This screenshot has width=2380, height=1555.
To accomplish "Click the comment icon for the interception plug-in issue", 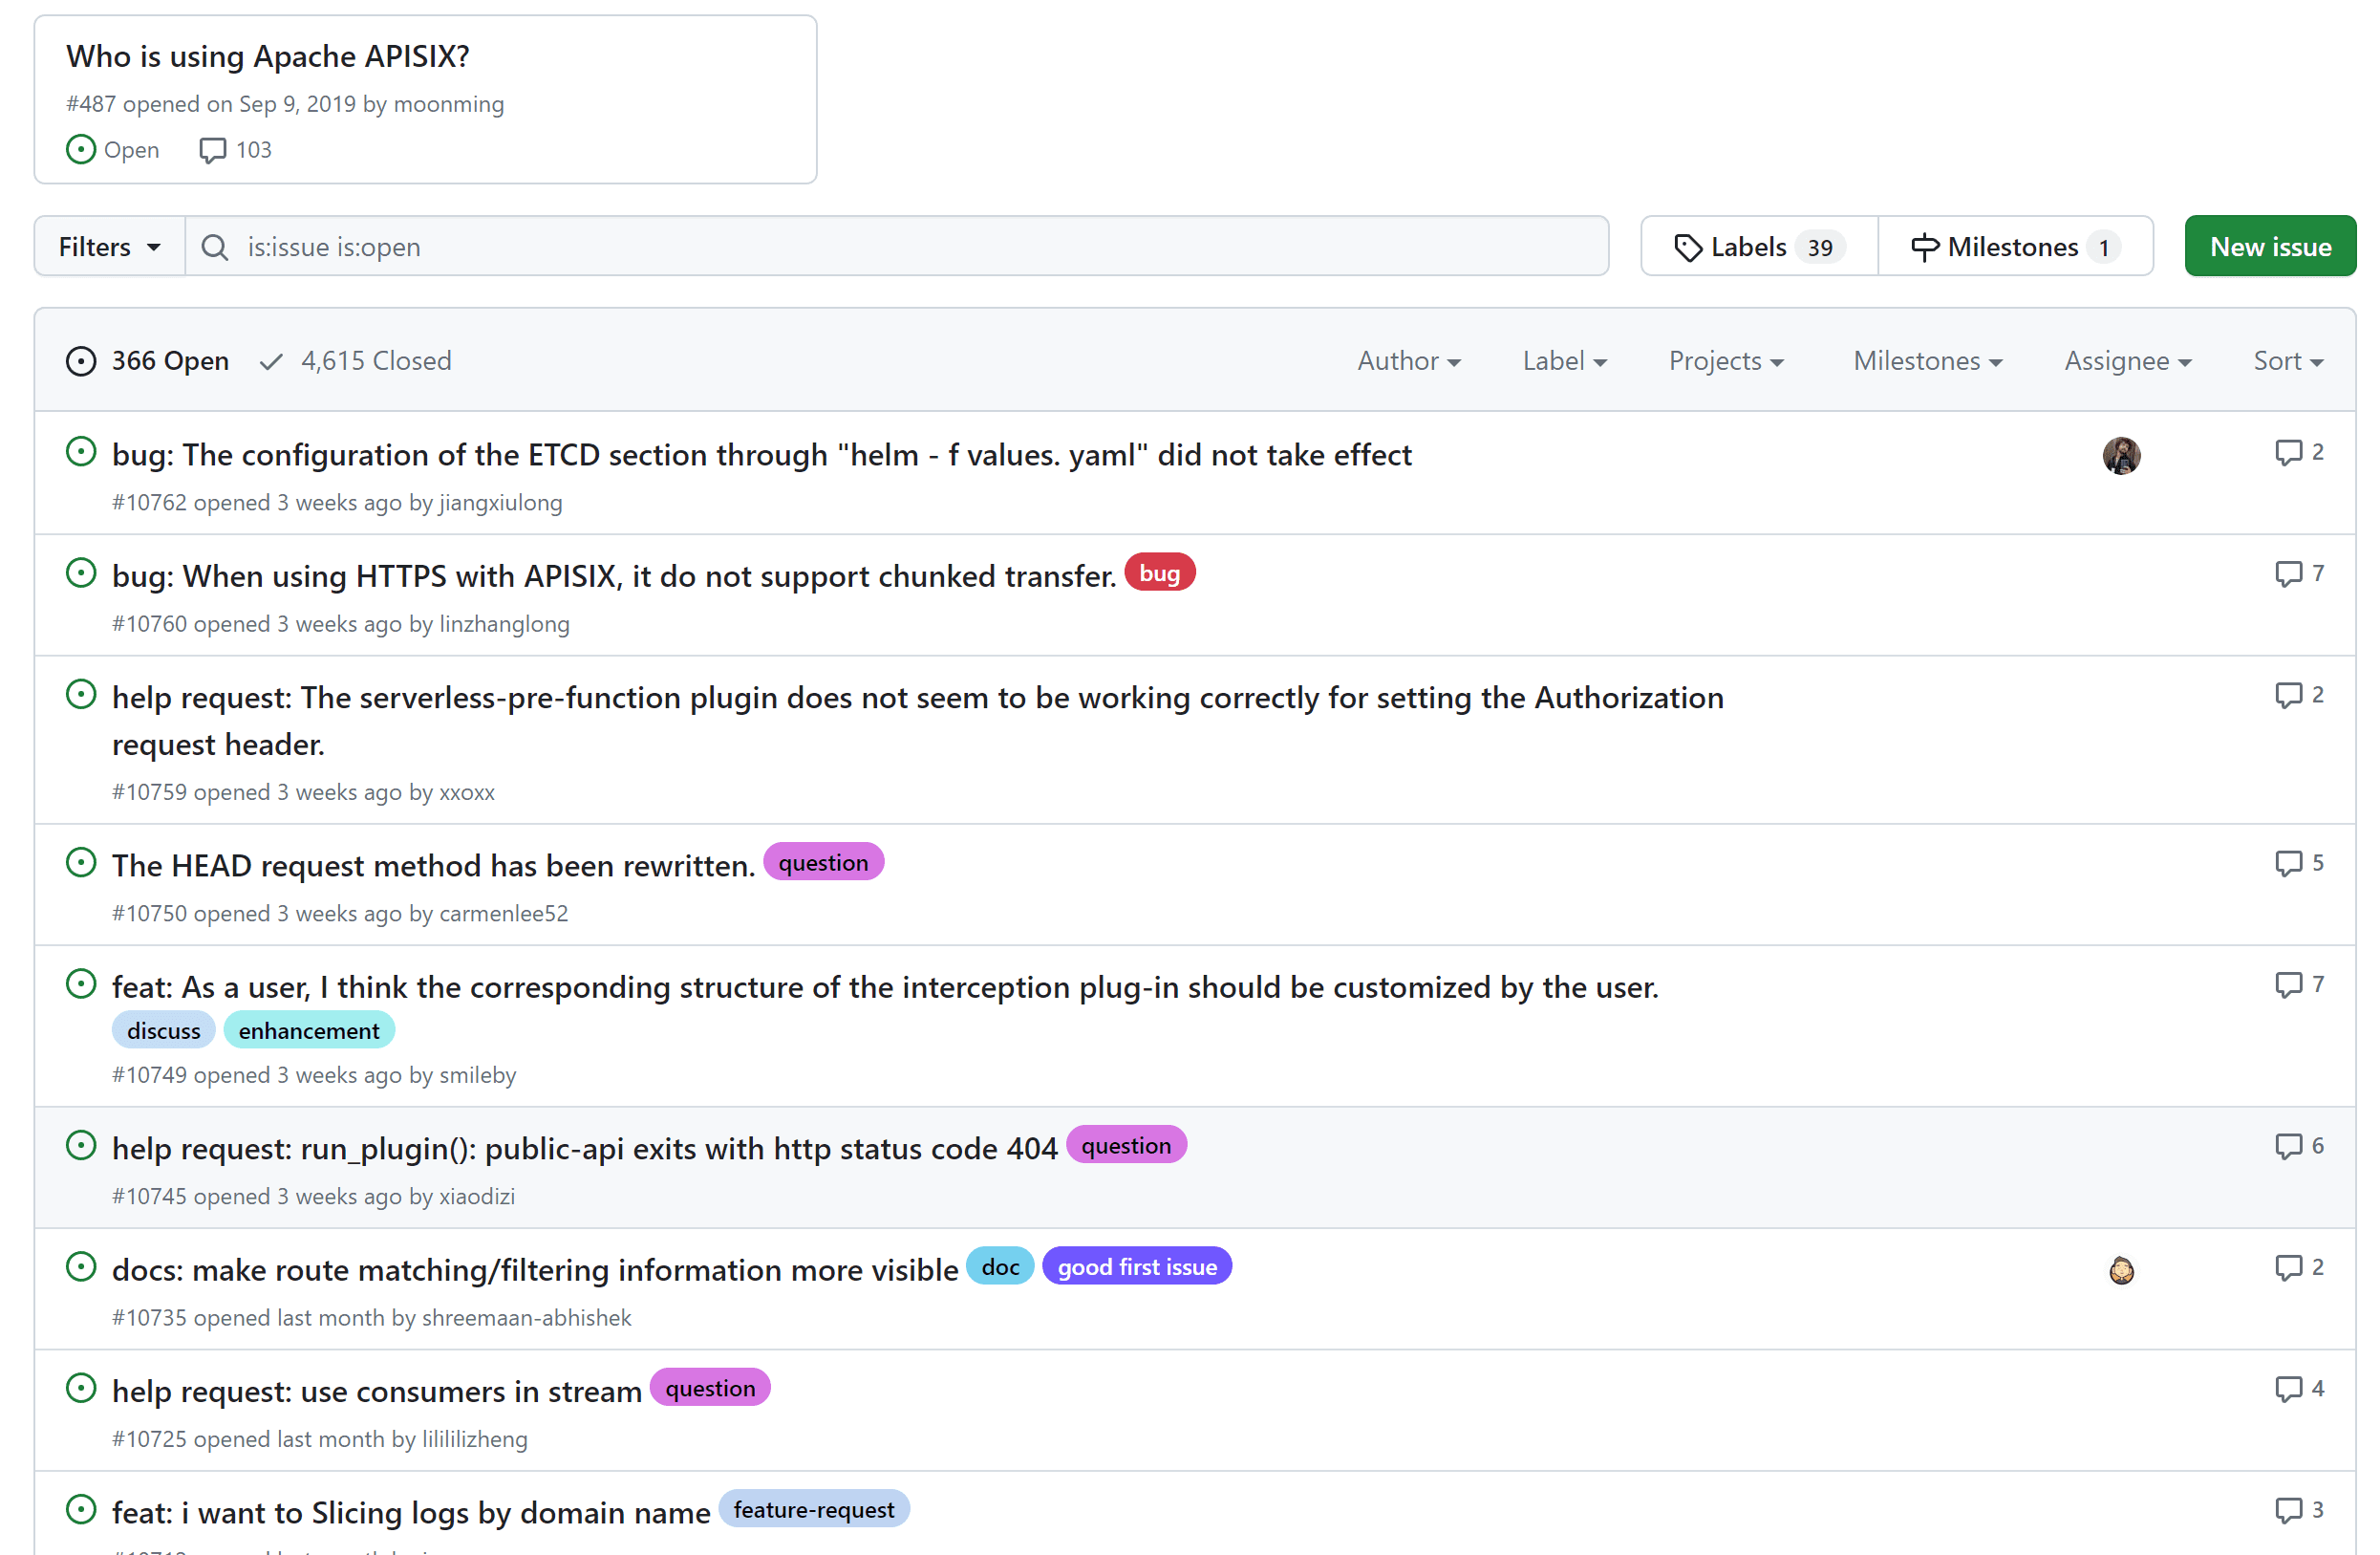I will click(2288, 985).
